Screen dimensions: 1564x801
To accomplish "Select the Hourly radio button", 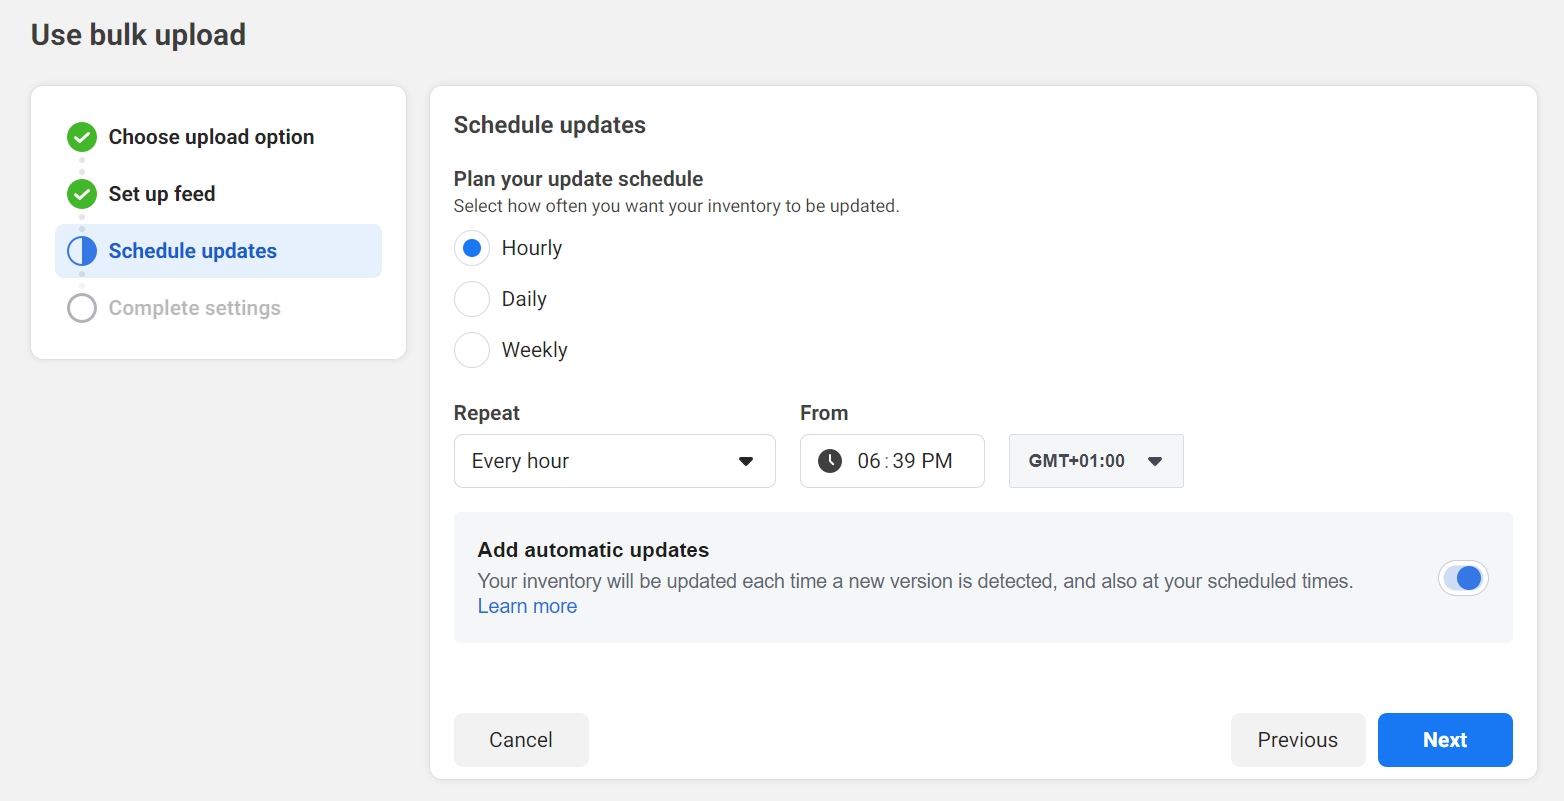I will [x=472, y=248].
